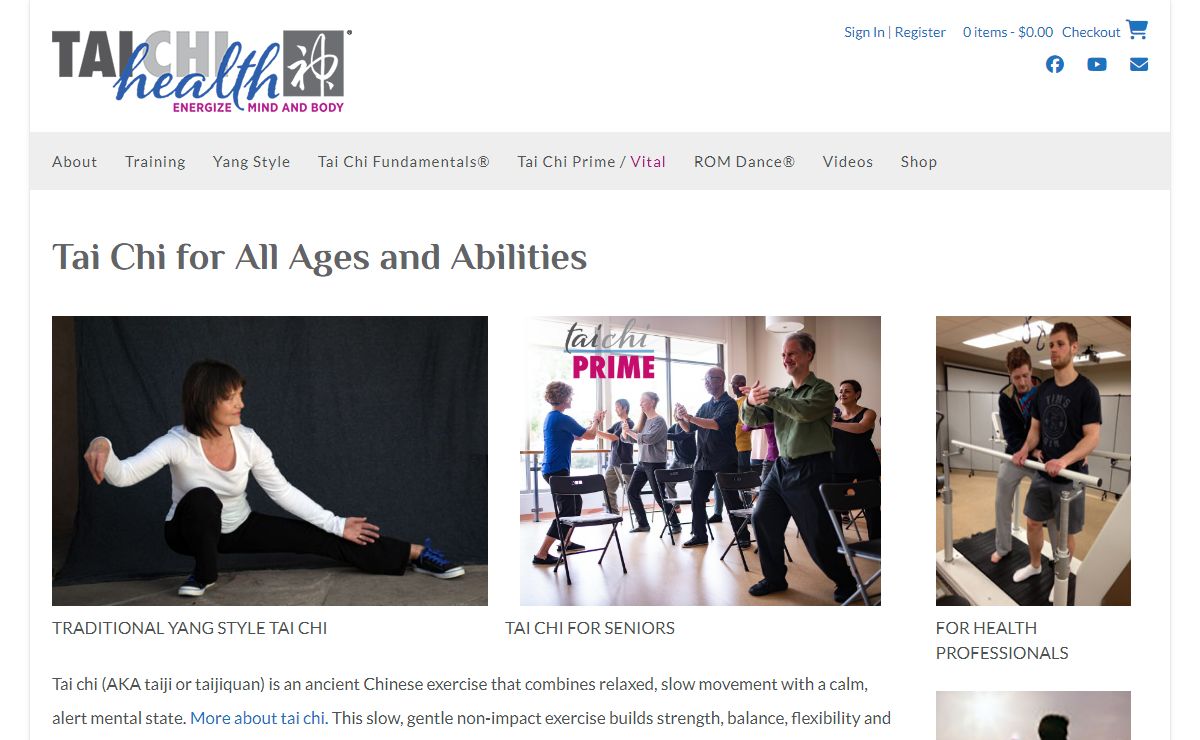Follow the More about tai chi link
Image resolution: width=1200 pixels, height=740 pixels.
coord(258,718)
